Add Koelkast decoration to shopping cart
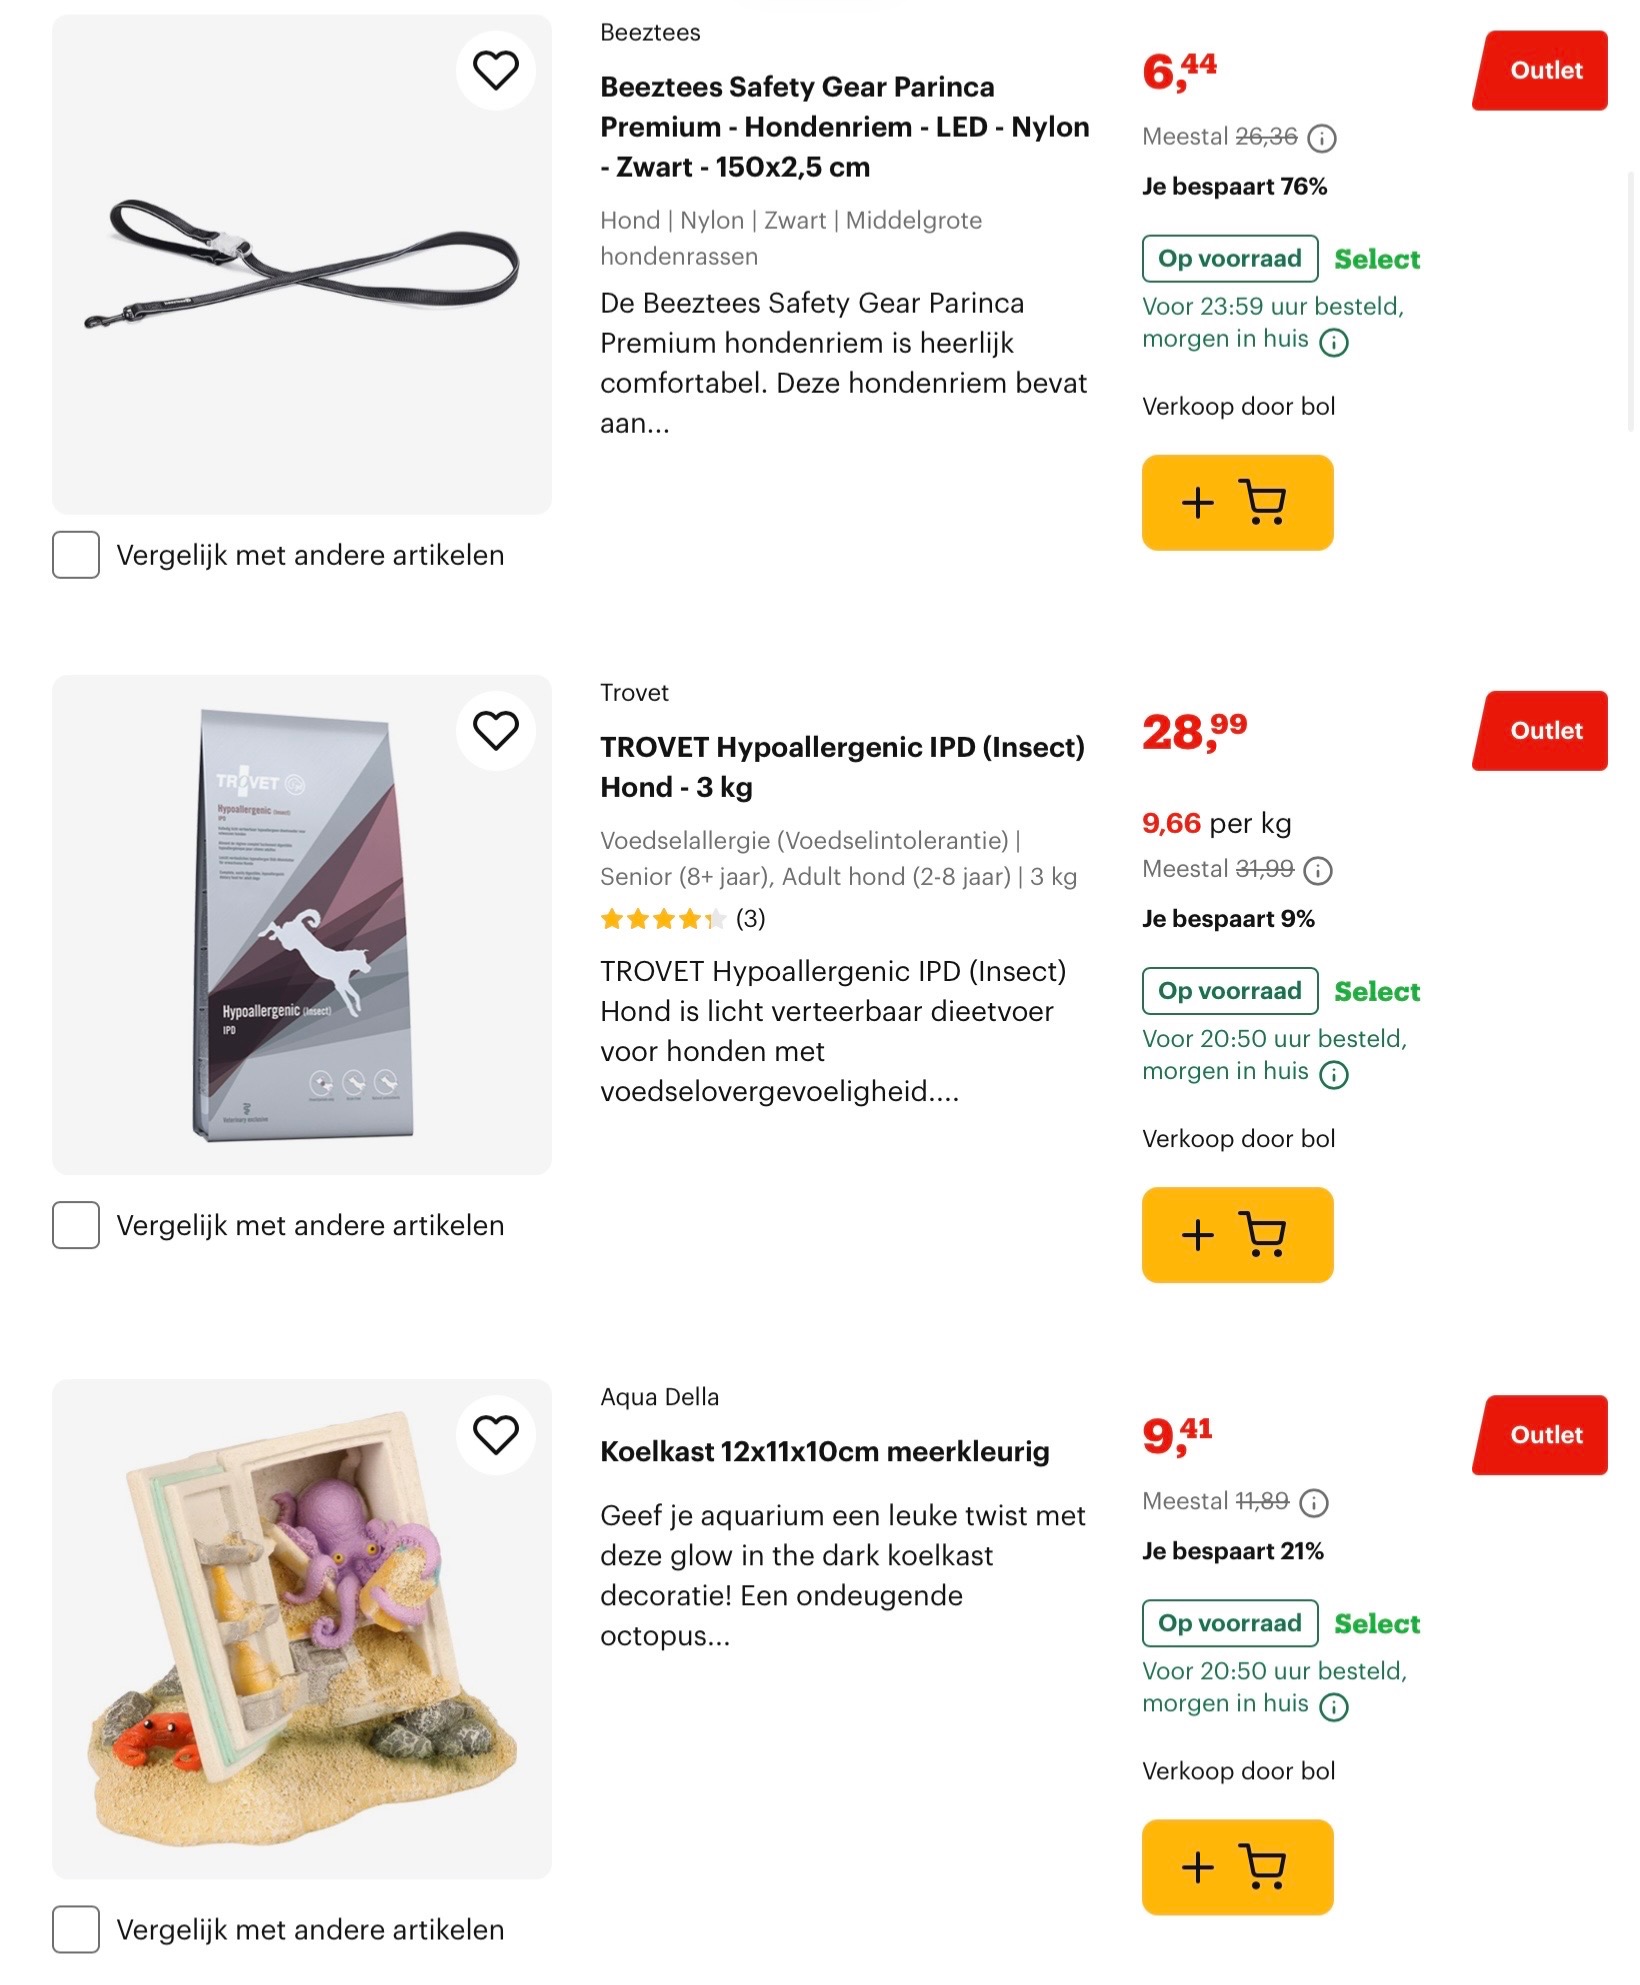 click(1237, 1866)
